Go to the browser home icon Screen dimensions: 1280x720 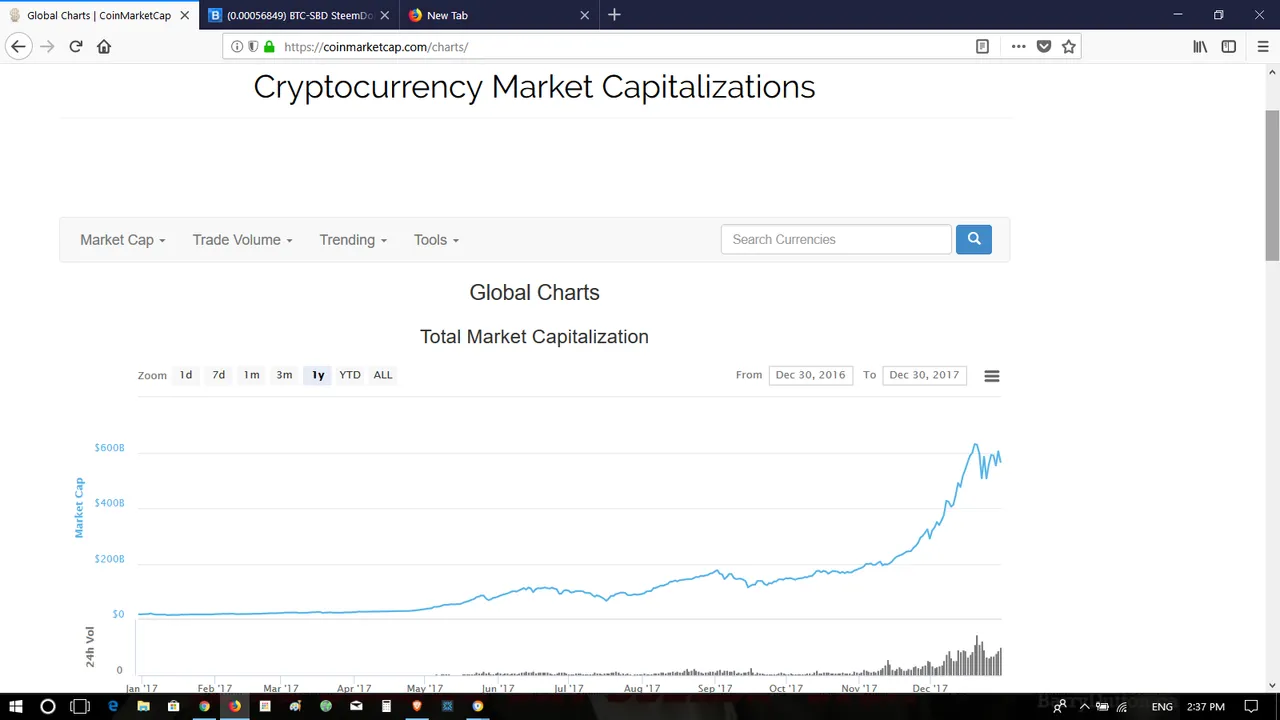pos(104,46)
